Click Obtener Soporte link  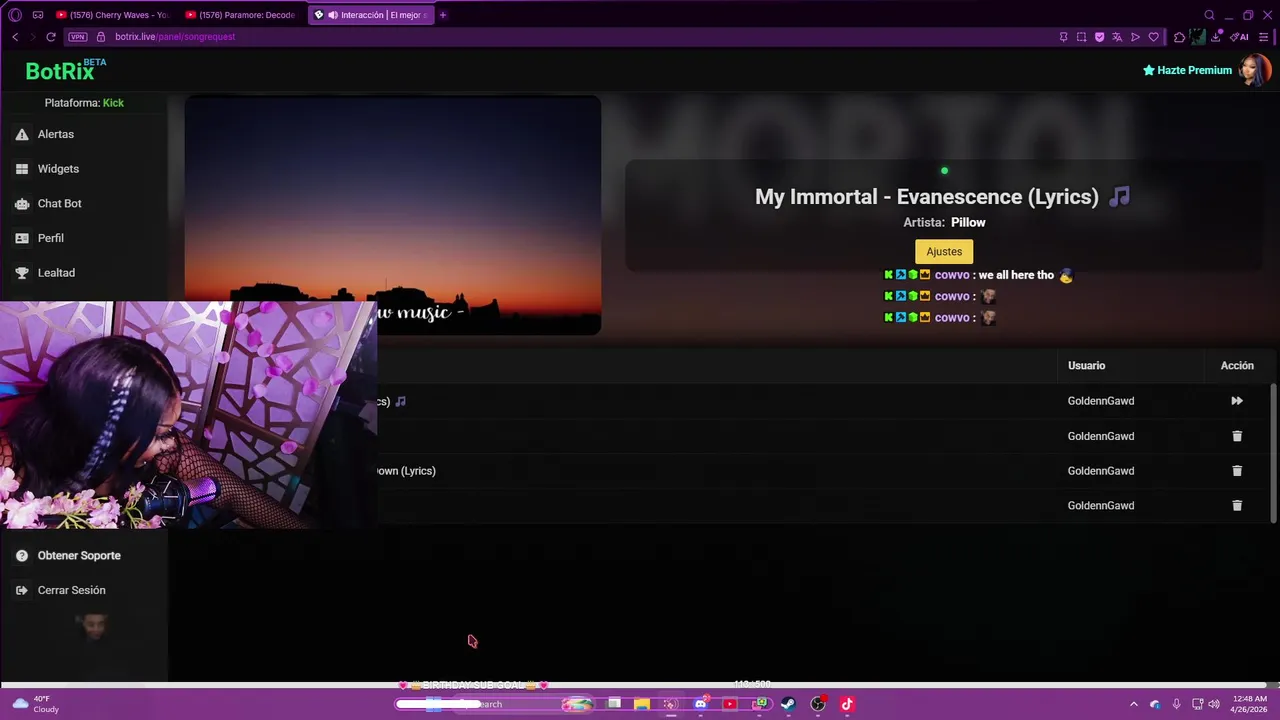[79, 556]
